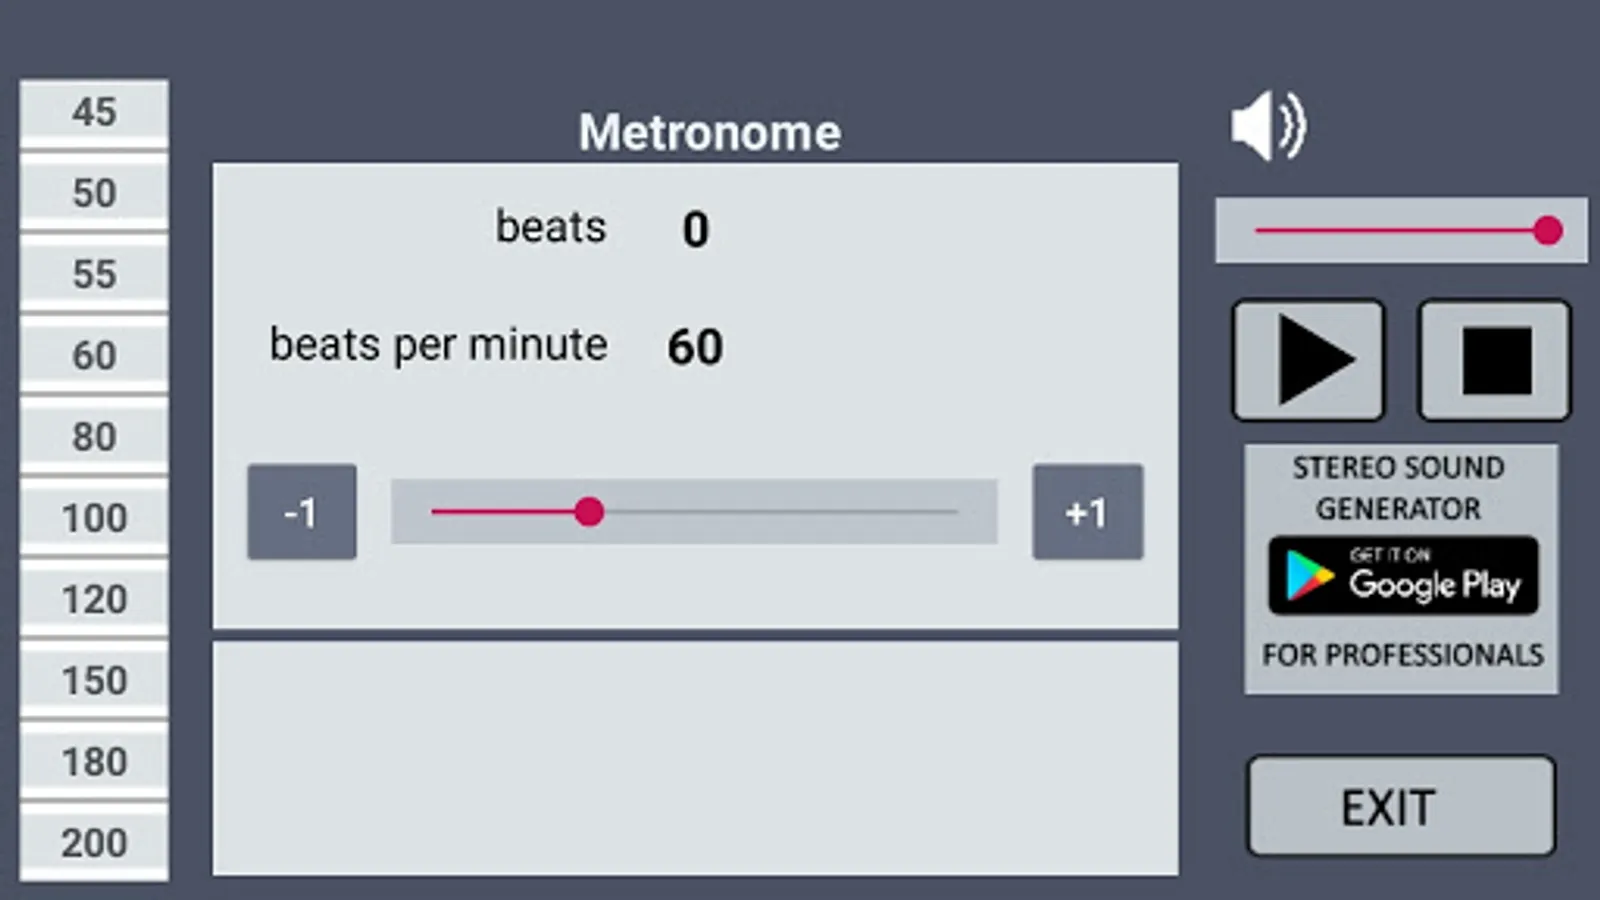Click the EXIT button
The image size is (1600, 900).
coord(1400,806)
